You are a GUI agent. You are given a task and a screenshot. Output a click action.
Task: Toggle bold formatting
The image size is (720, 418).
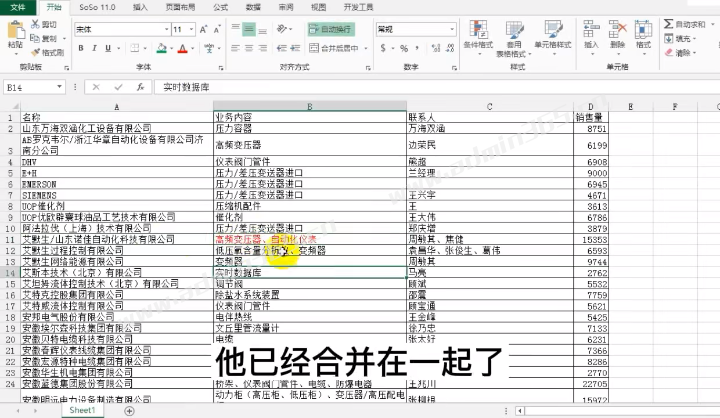81,48
